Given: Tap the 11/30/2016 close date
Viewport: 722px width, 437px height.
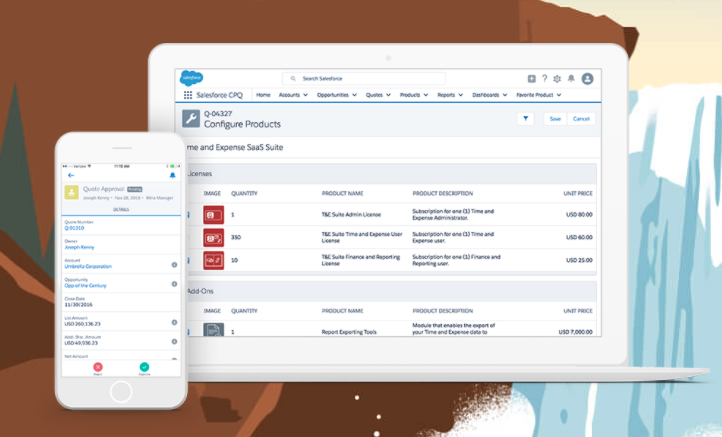Looking at the screenshot, I should pos(78,305).
